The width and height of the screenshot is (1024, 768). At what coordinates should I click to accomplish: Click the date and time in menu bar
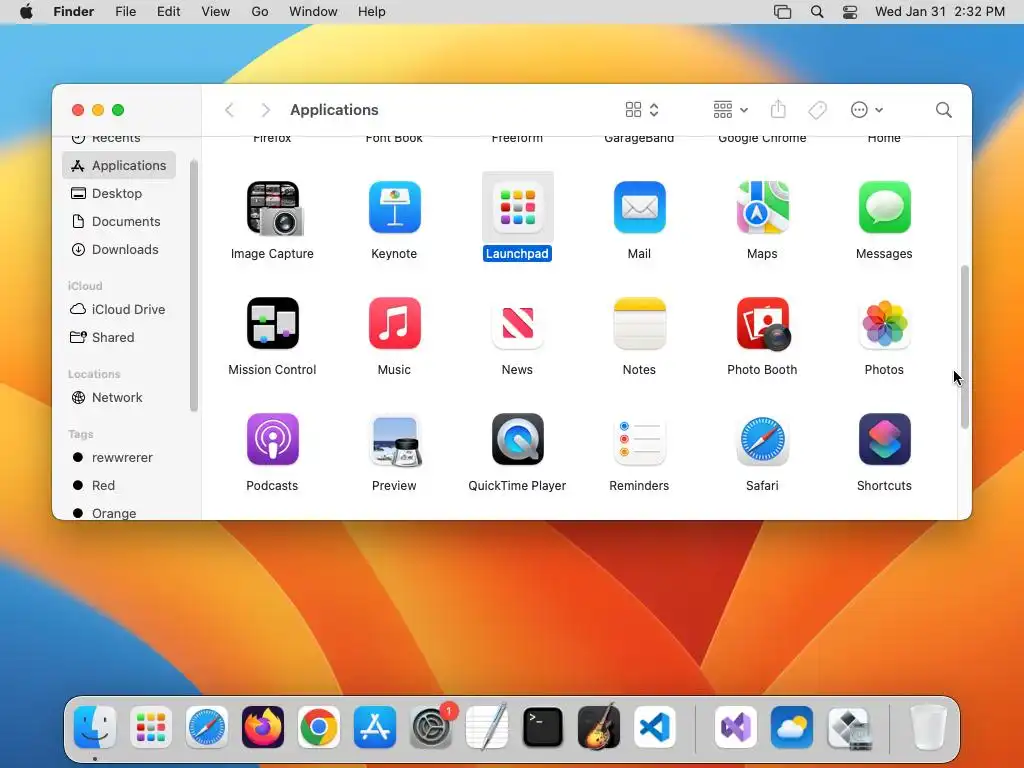click(940, 12)
